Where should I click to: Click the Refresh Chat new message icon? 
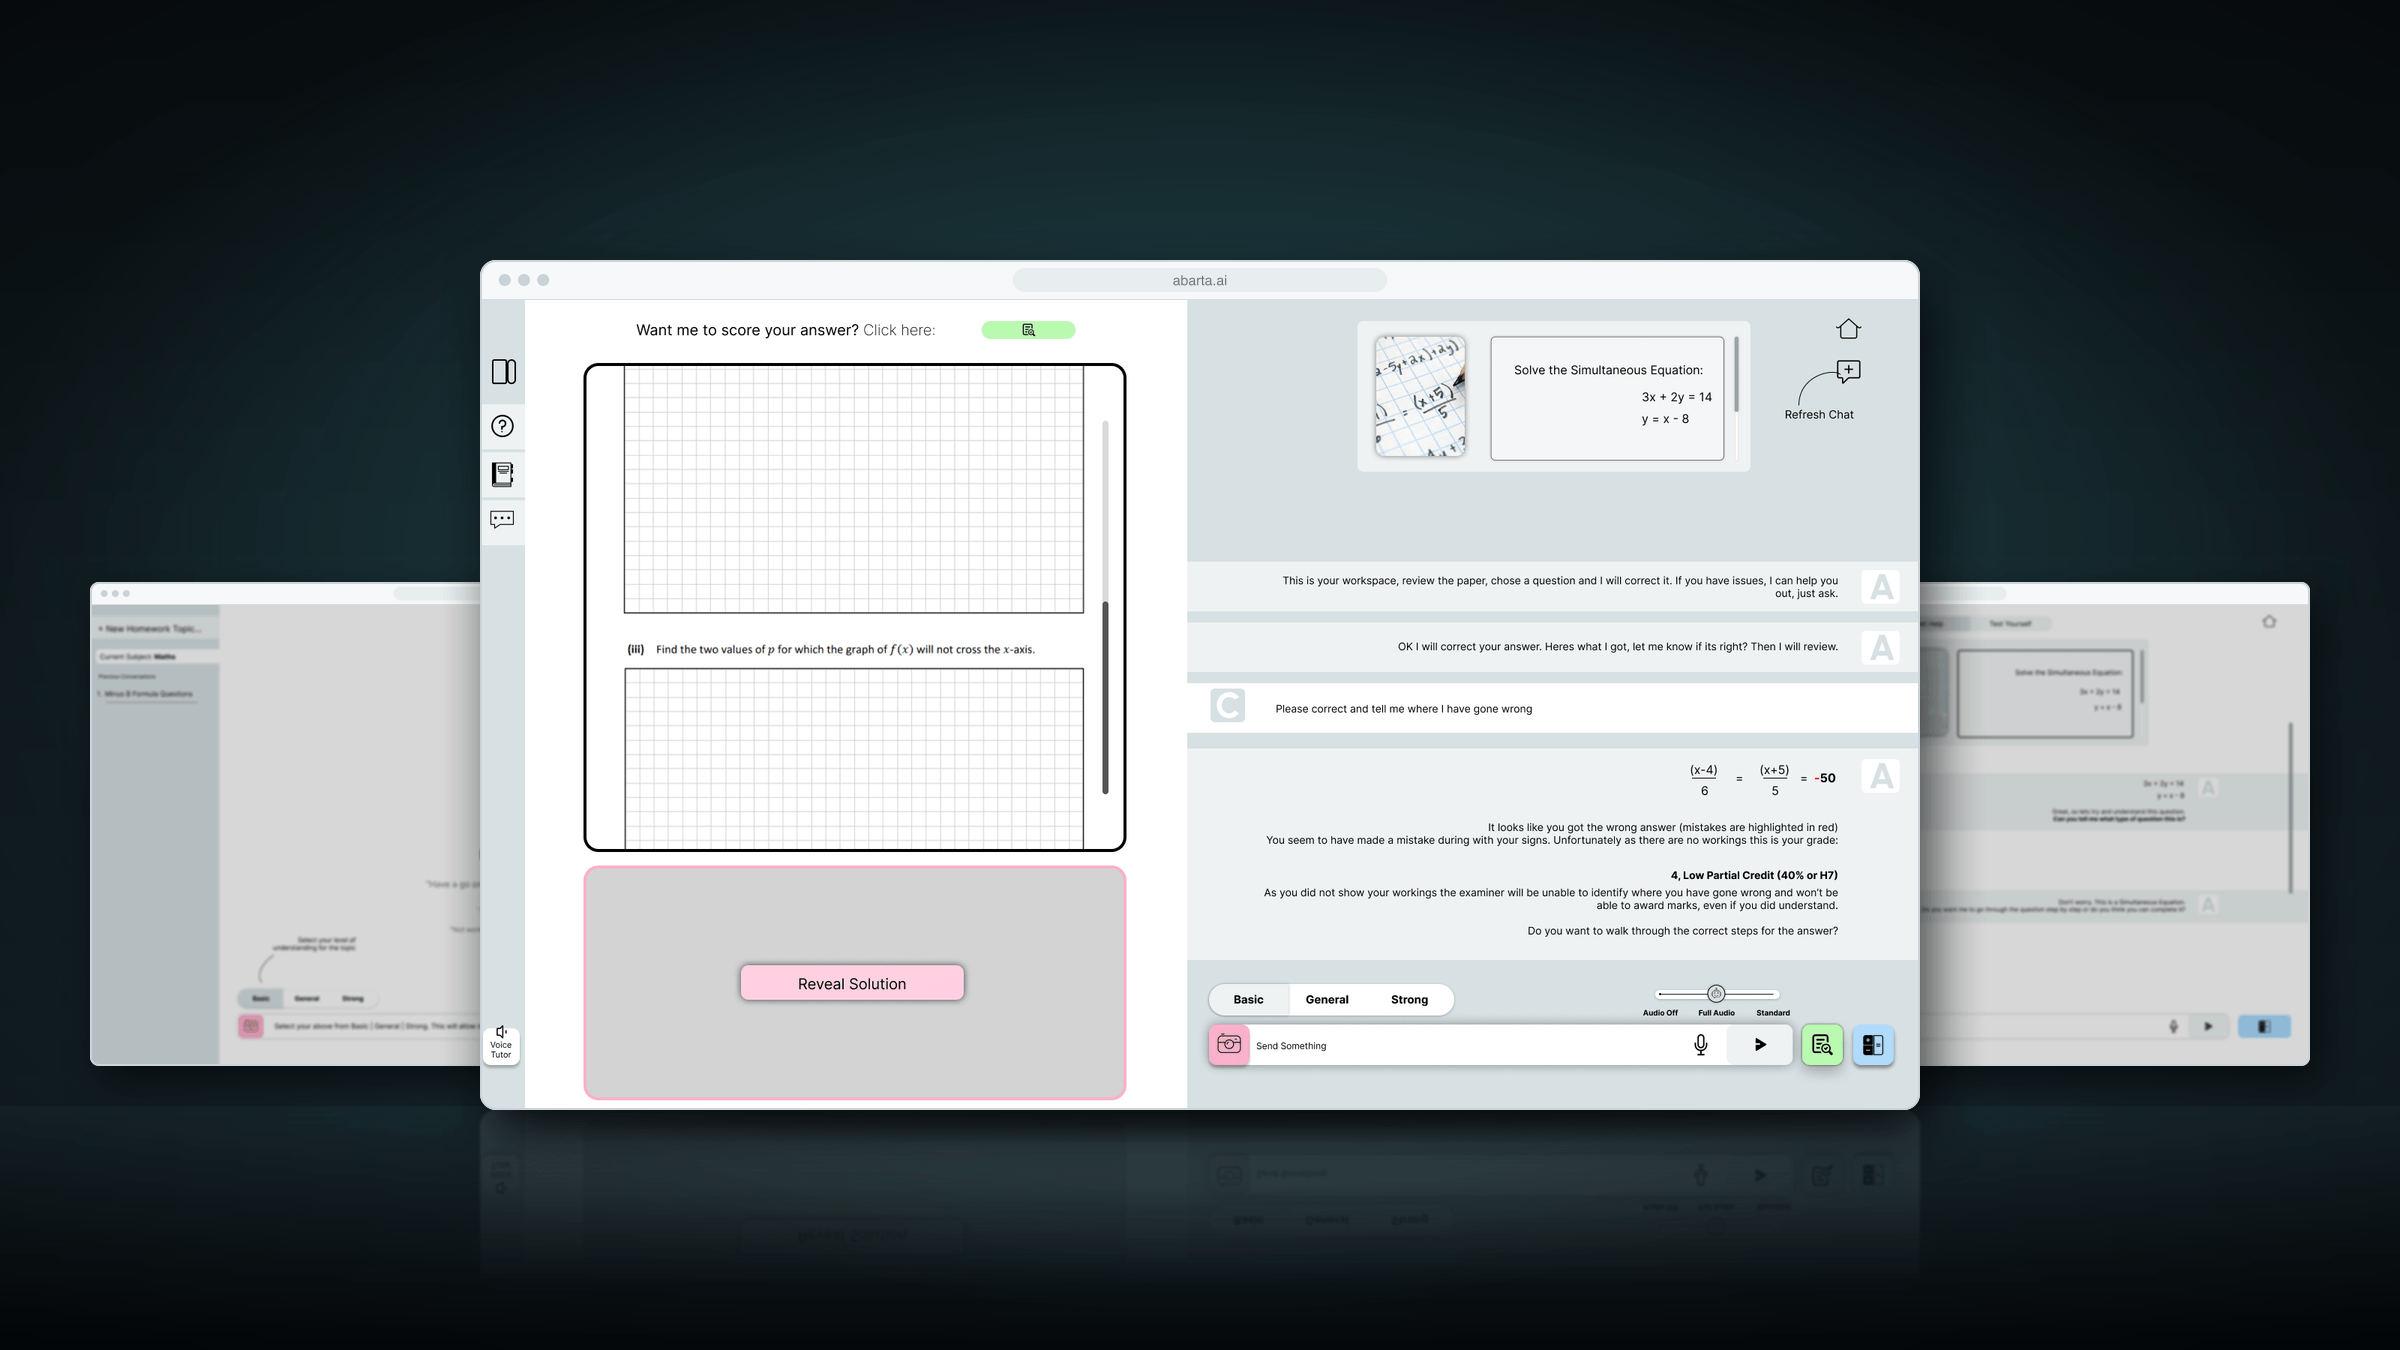pos(1849,371)
